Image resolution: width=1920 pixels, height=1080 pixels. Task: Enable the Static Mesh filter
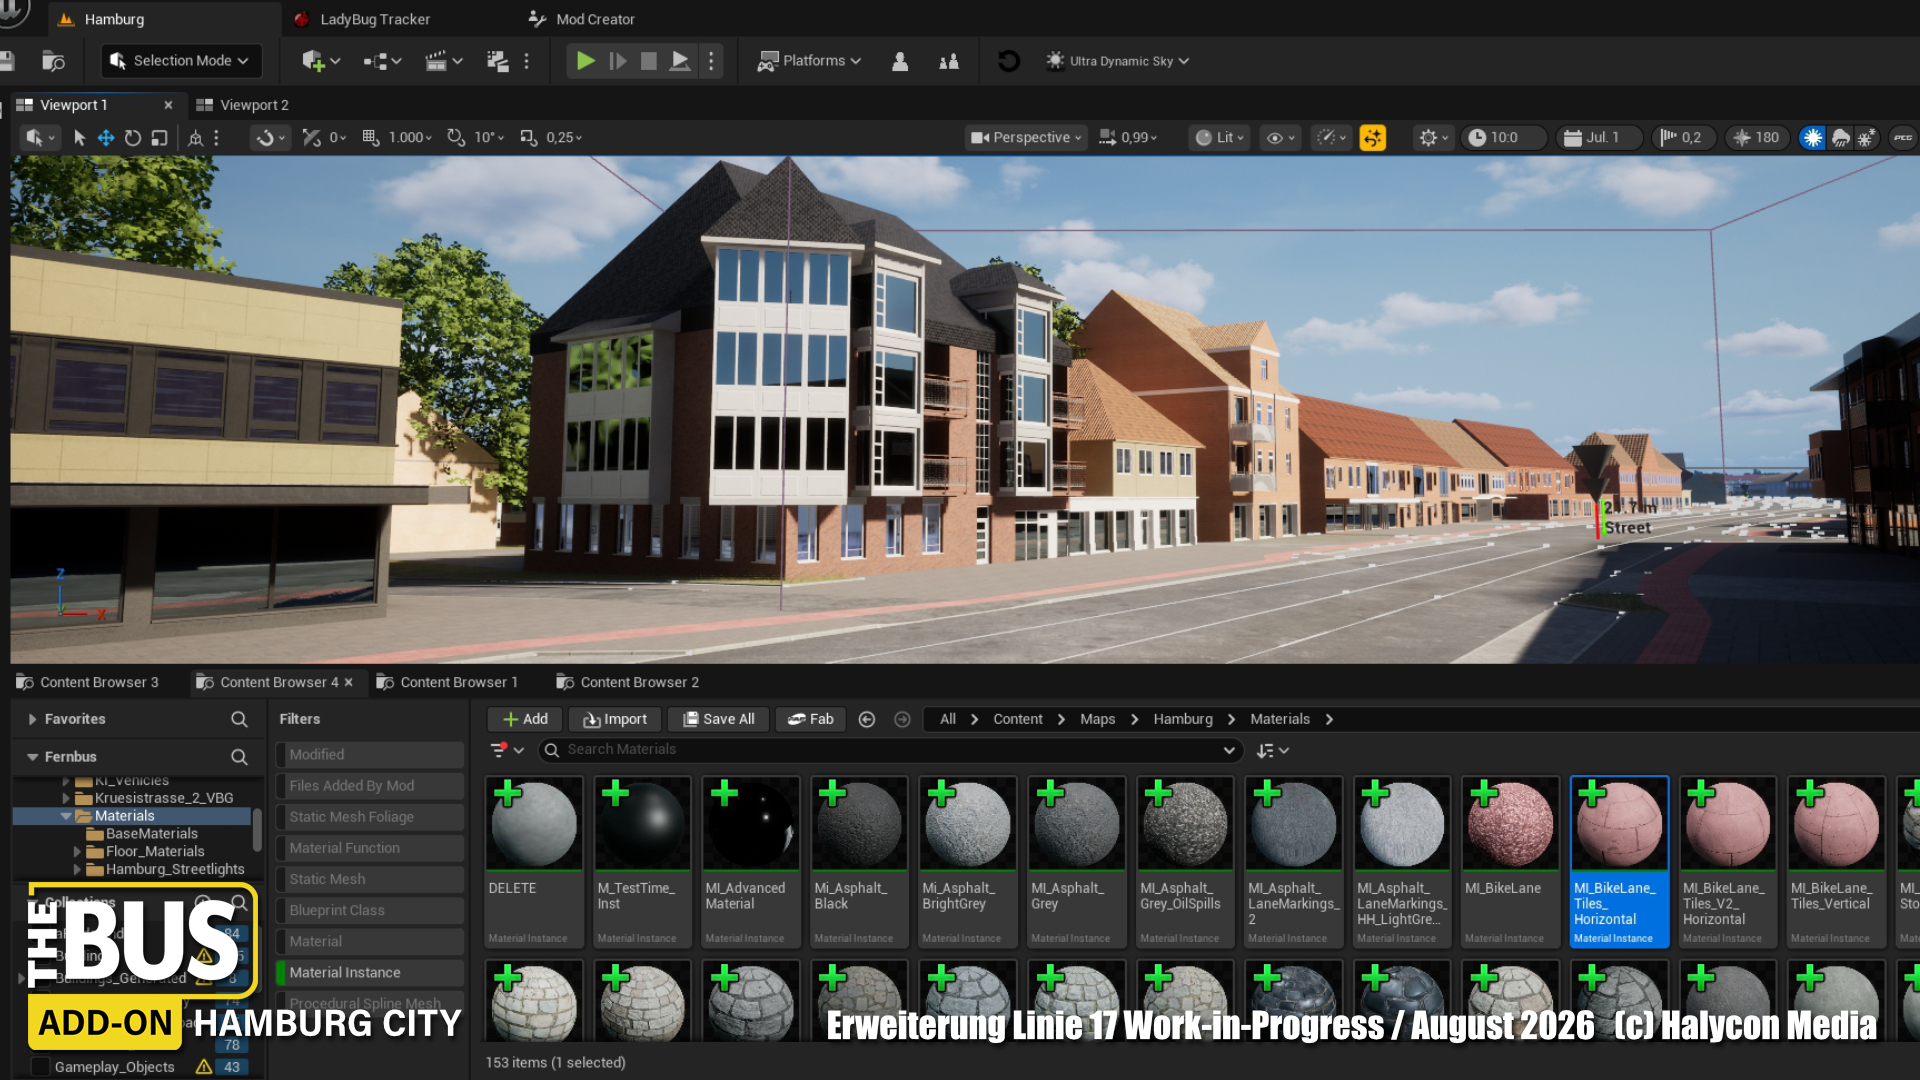click(370, 879)
